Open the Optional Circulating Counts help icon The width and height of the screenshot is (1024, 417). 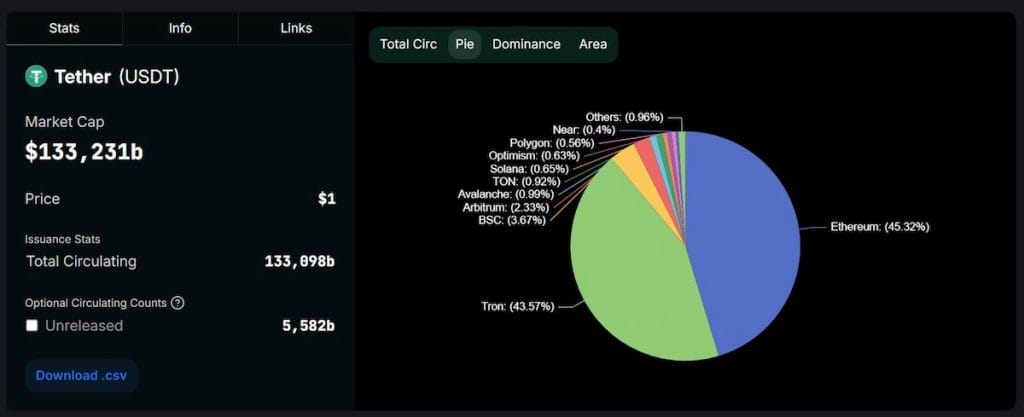click(x=177, y=303)
